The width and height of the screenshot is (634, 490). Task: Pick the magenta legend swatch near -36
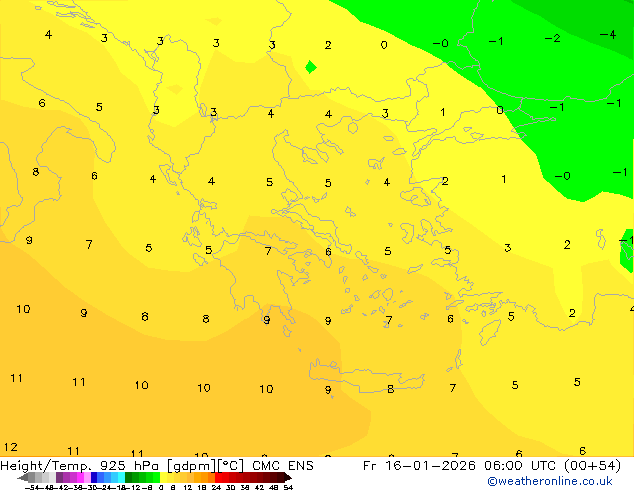tap(80, 478)
